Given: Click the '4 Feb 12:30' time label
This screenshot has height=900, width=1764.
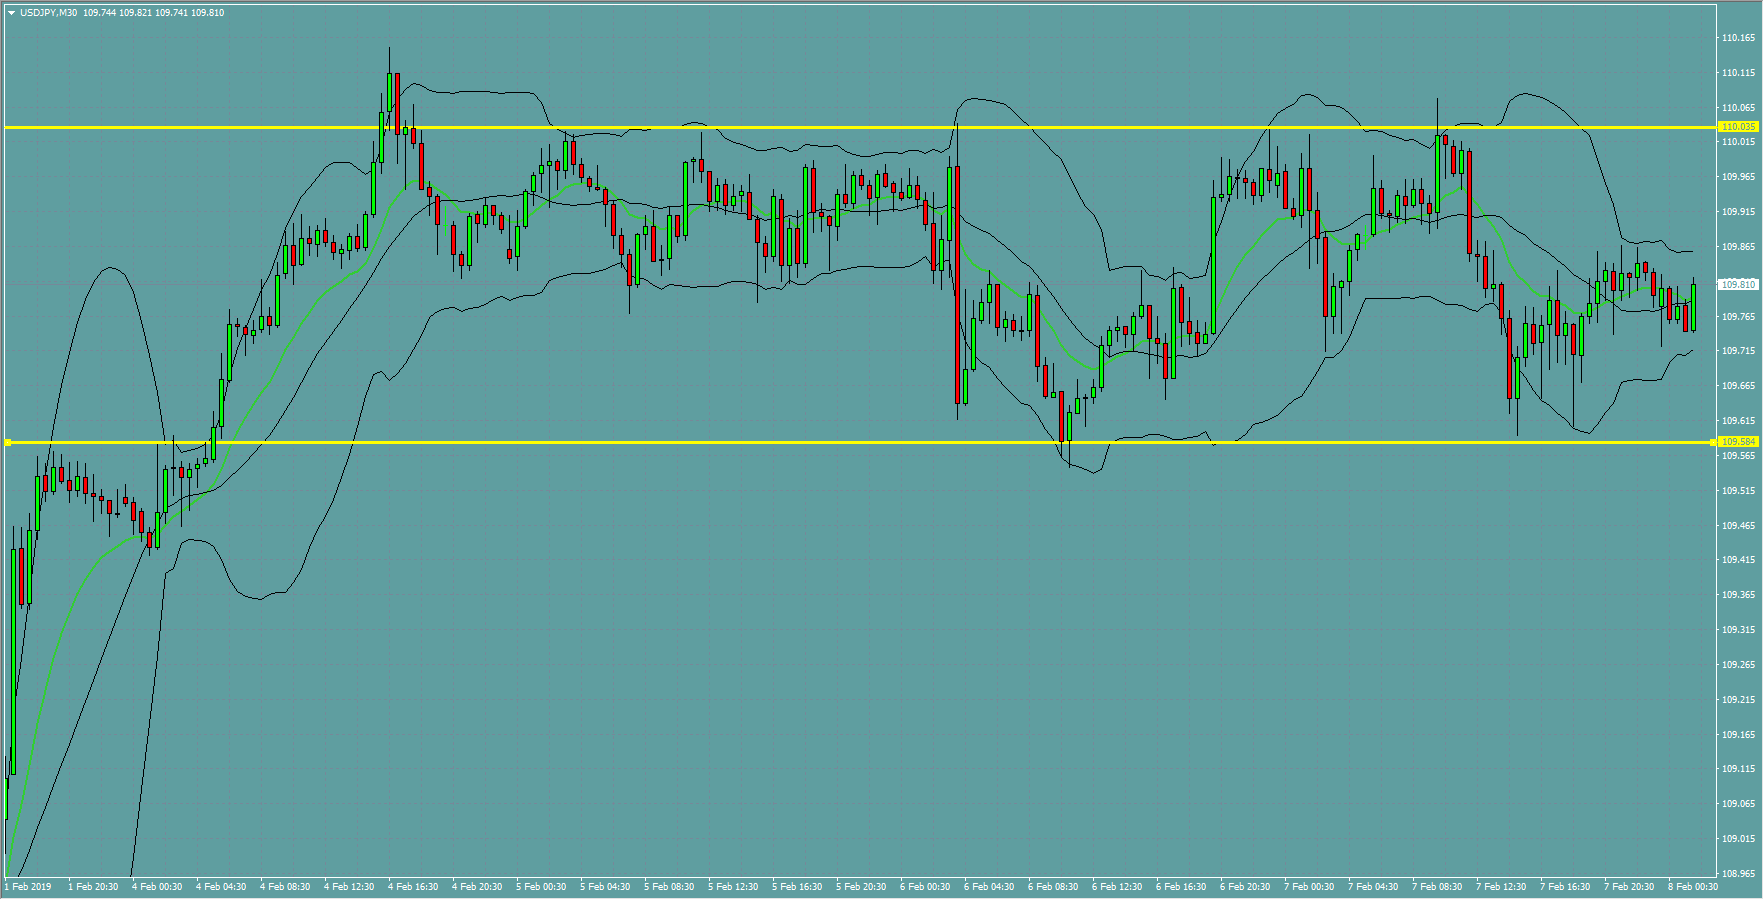Looking at the screenshot, I should click(x=349, y=887).
